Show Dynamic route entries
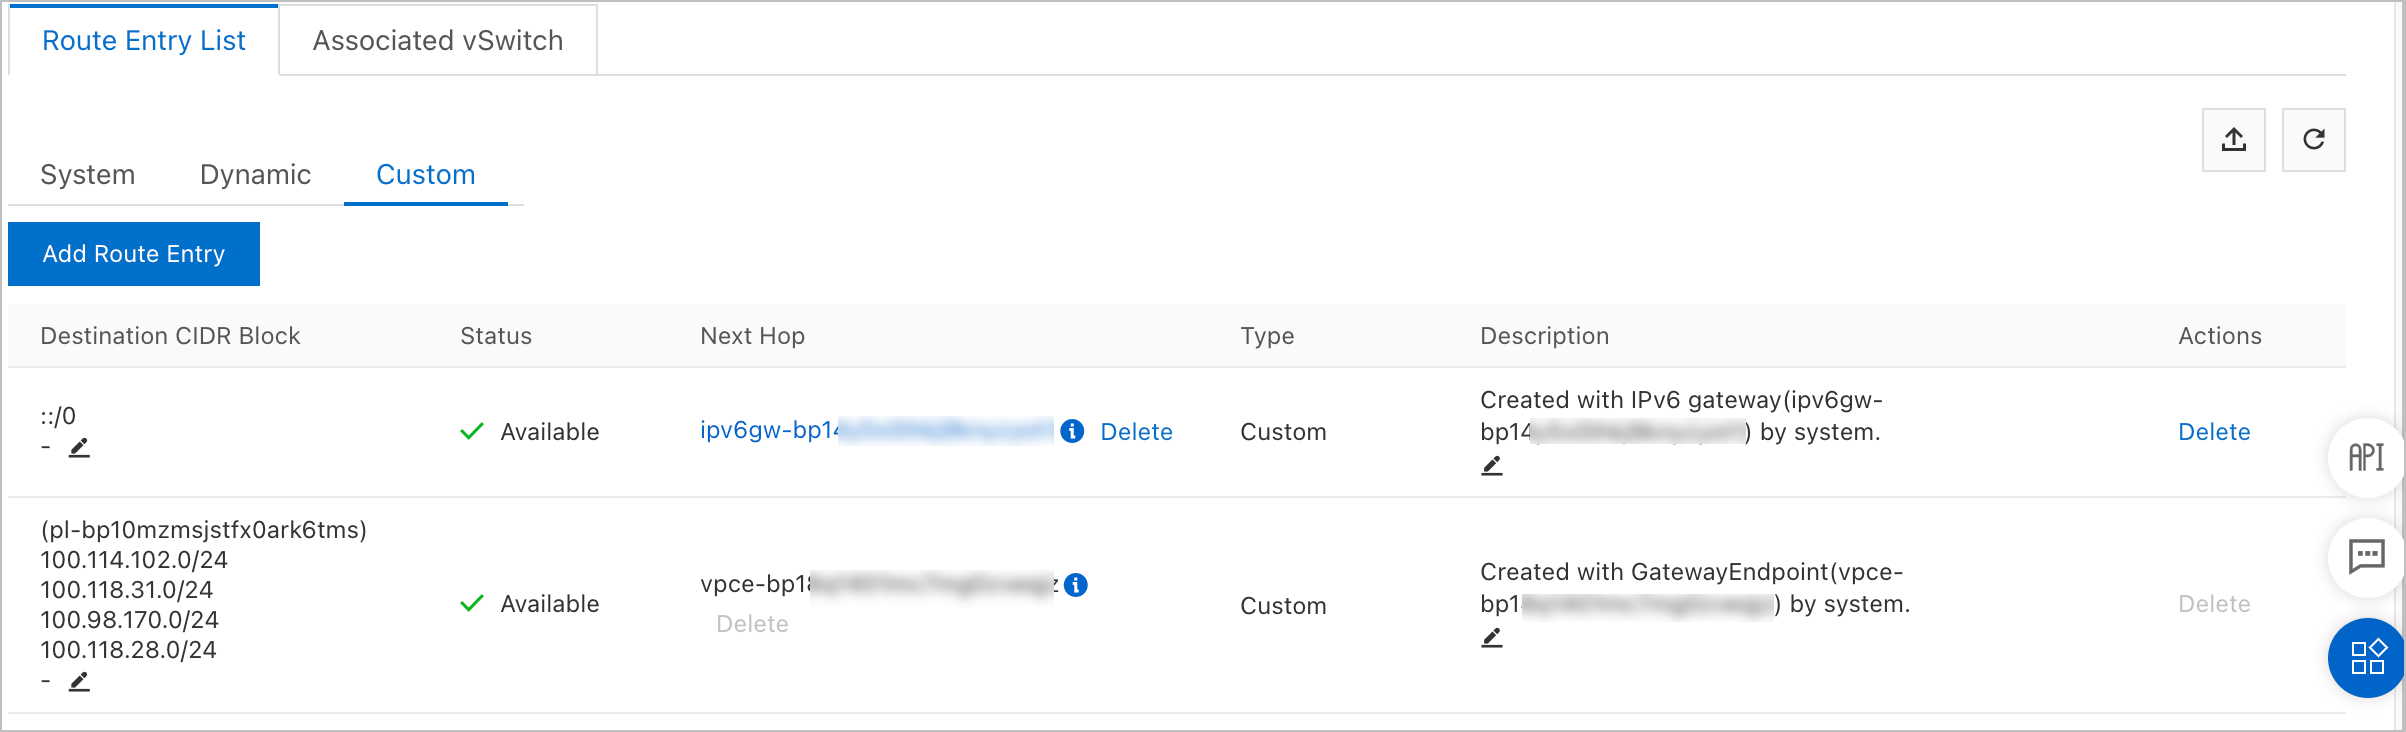Viewport: 2406px width, 732px height. pyautogui.click(x=256, y=175)
